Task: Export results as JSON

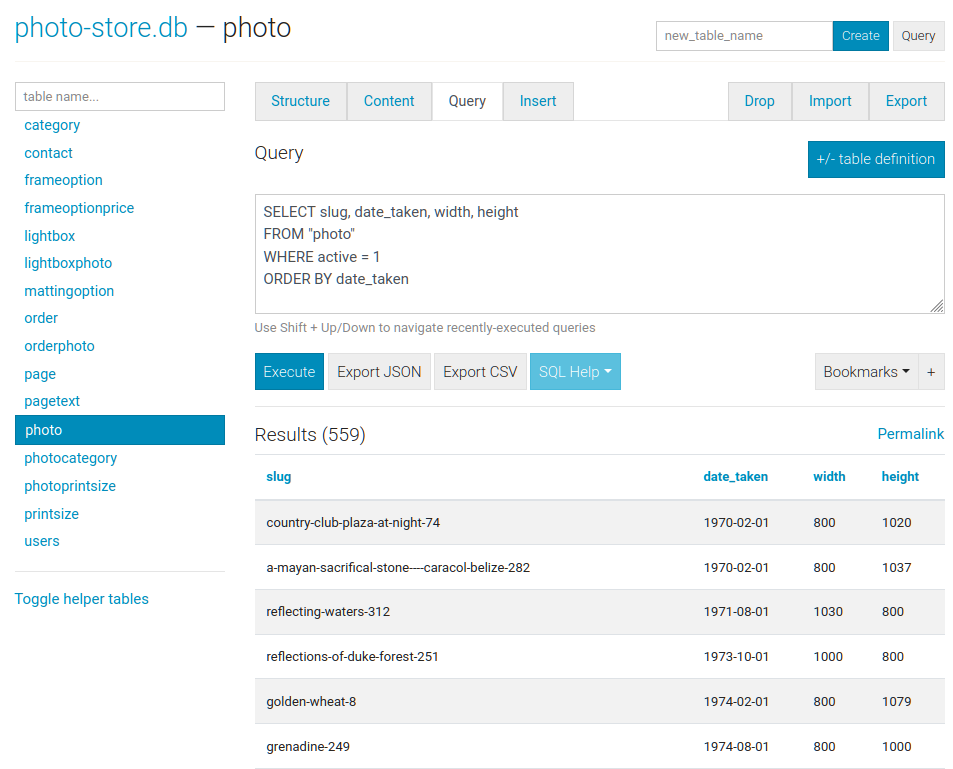Action: coord(379,372)
